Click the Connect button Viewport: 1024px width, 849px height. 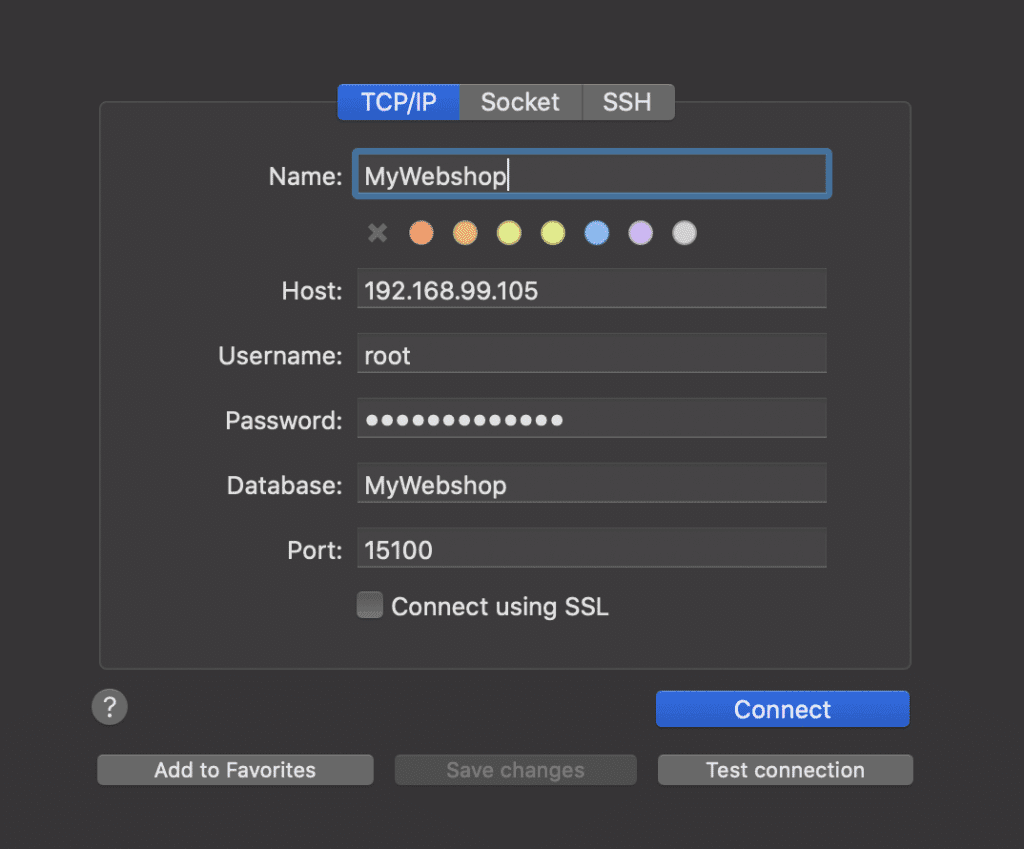click(x=782, y=709)
